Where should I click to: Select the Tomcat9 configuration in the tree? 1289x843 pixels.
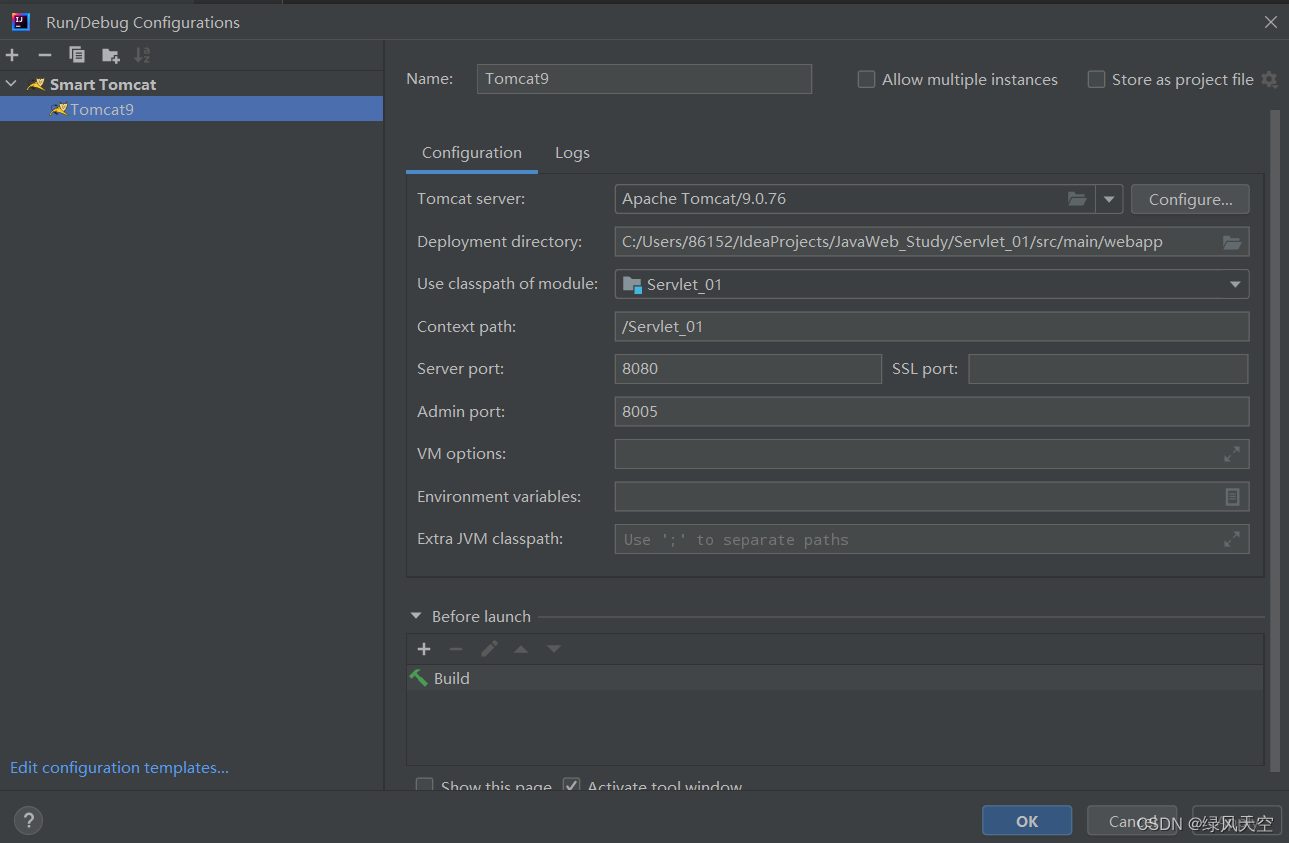pos(191,109)
